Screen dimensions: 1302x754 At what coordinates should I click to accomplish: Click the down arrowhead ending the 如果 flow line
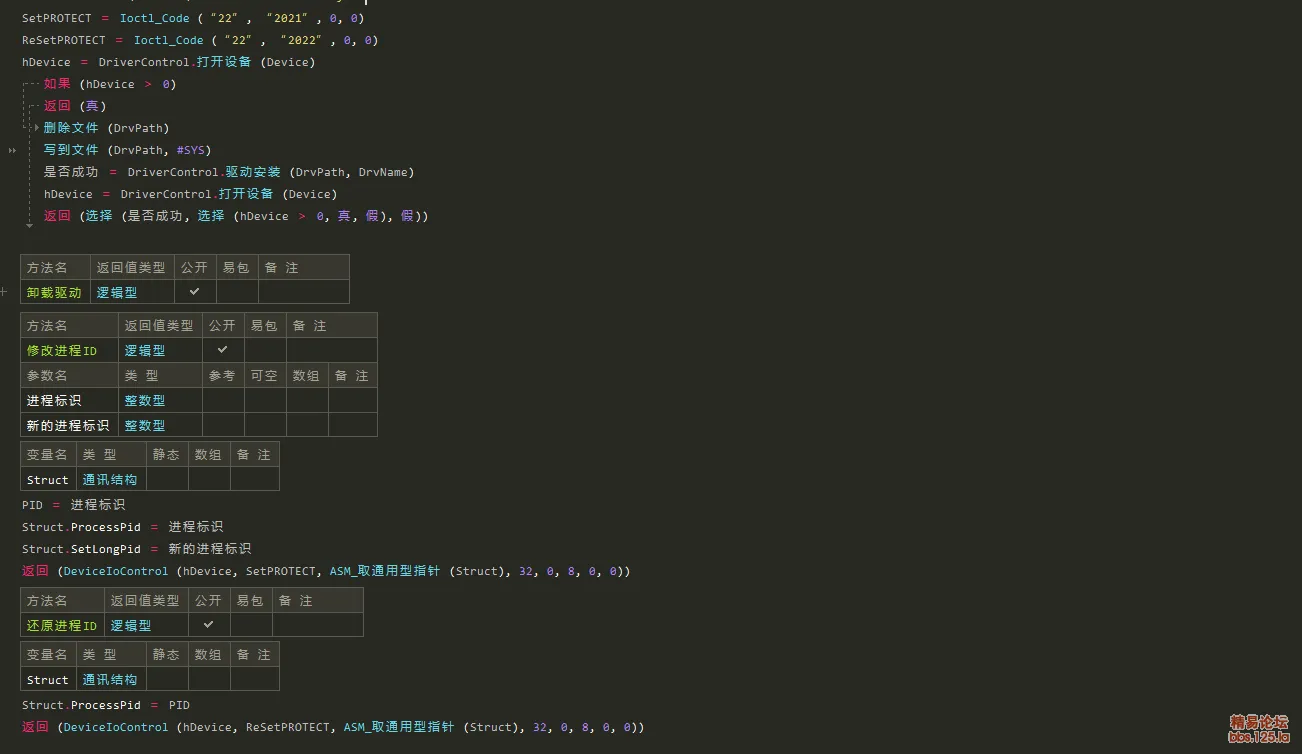click(29, 227)
